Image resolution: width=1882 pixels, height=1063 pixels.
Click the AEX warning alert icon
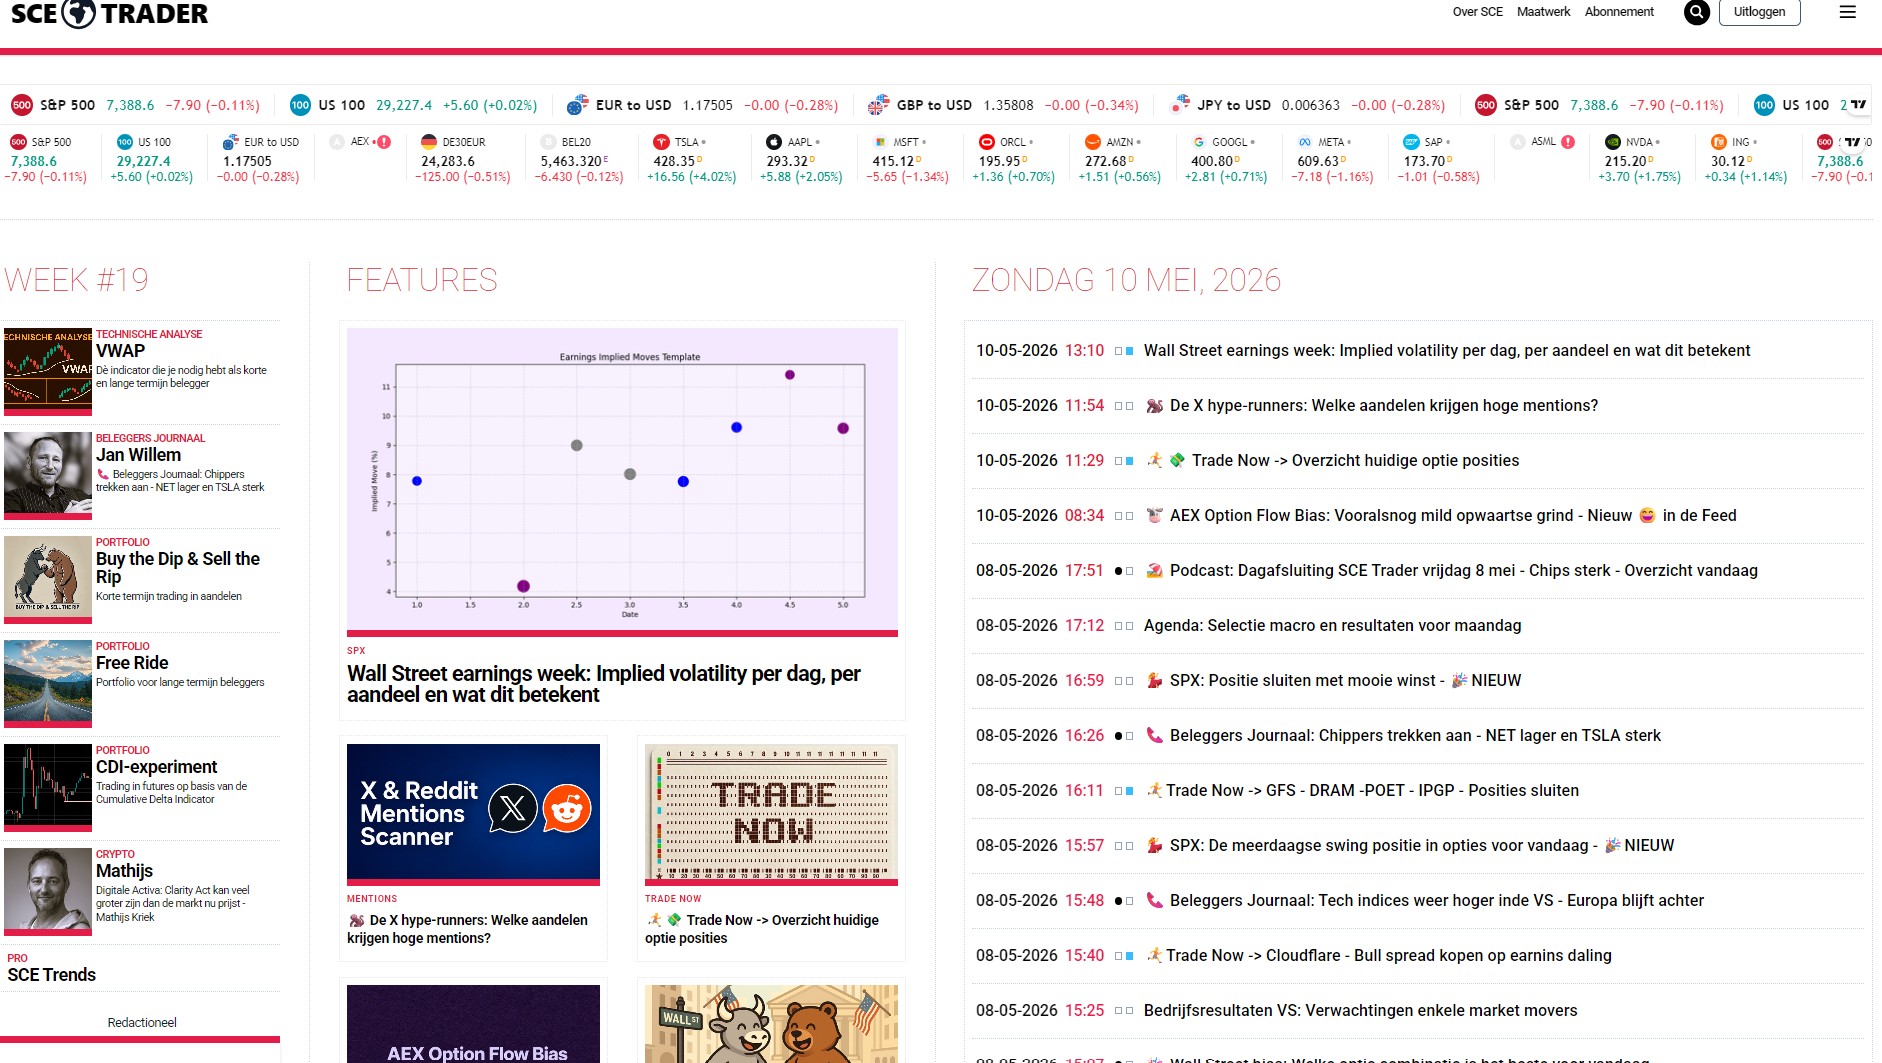tap(384, 142)
